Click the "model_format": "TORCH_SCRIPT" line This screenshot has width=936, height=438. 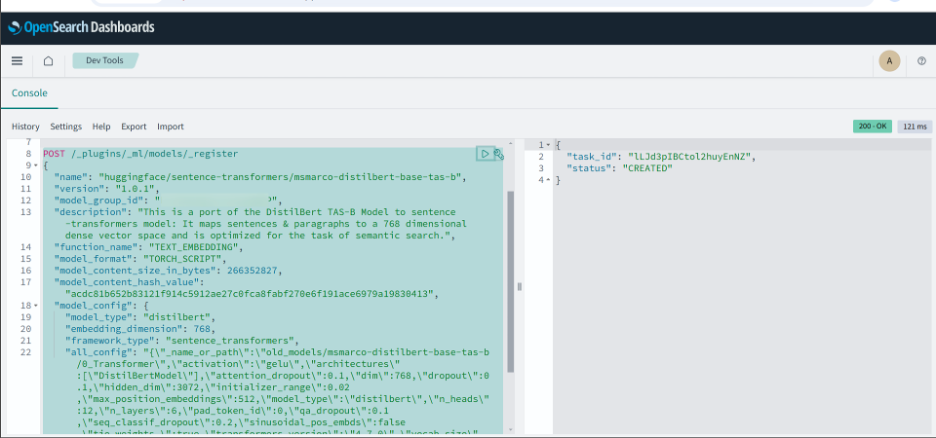tap(140, 258)
